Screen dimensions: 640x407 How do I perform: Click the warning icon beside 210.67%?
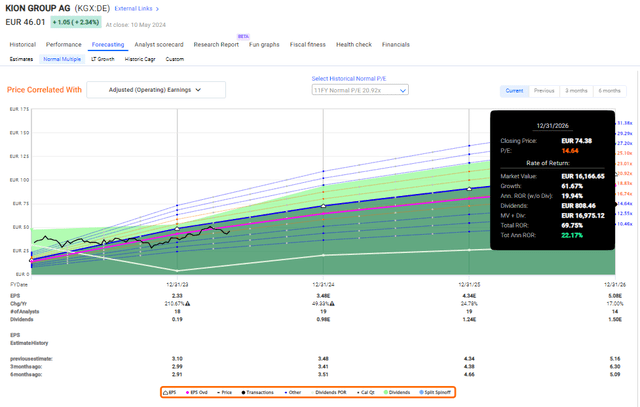coord(187,304)
